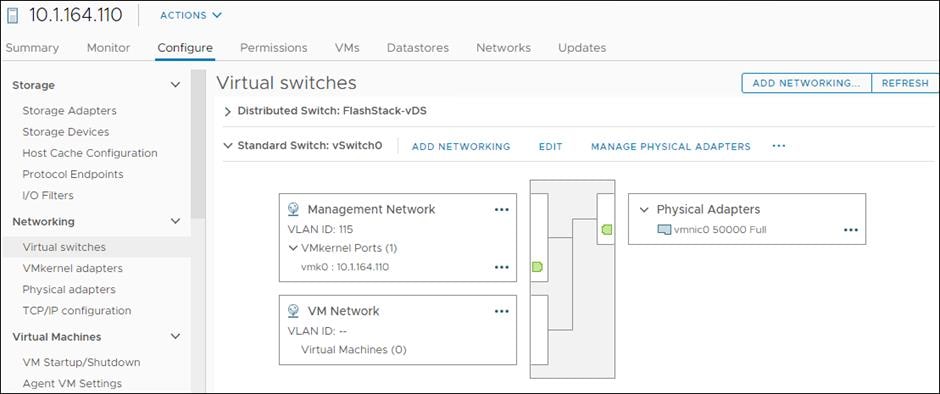Select Host Cache Configuration
The width and height of the screenshot is (940, 394).
pos(90,153)
